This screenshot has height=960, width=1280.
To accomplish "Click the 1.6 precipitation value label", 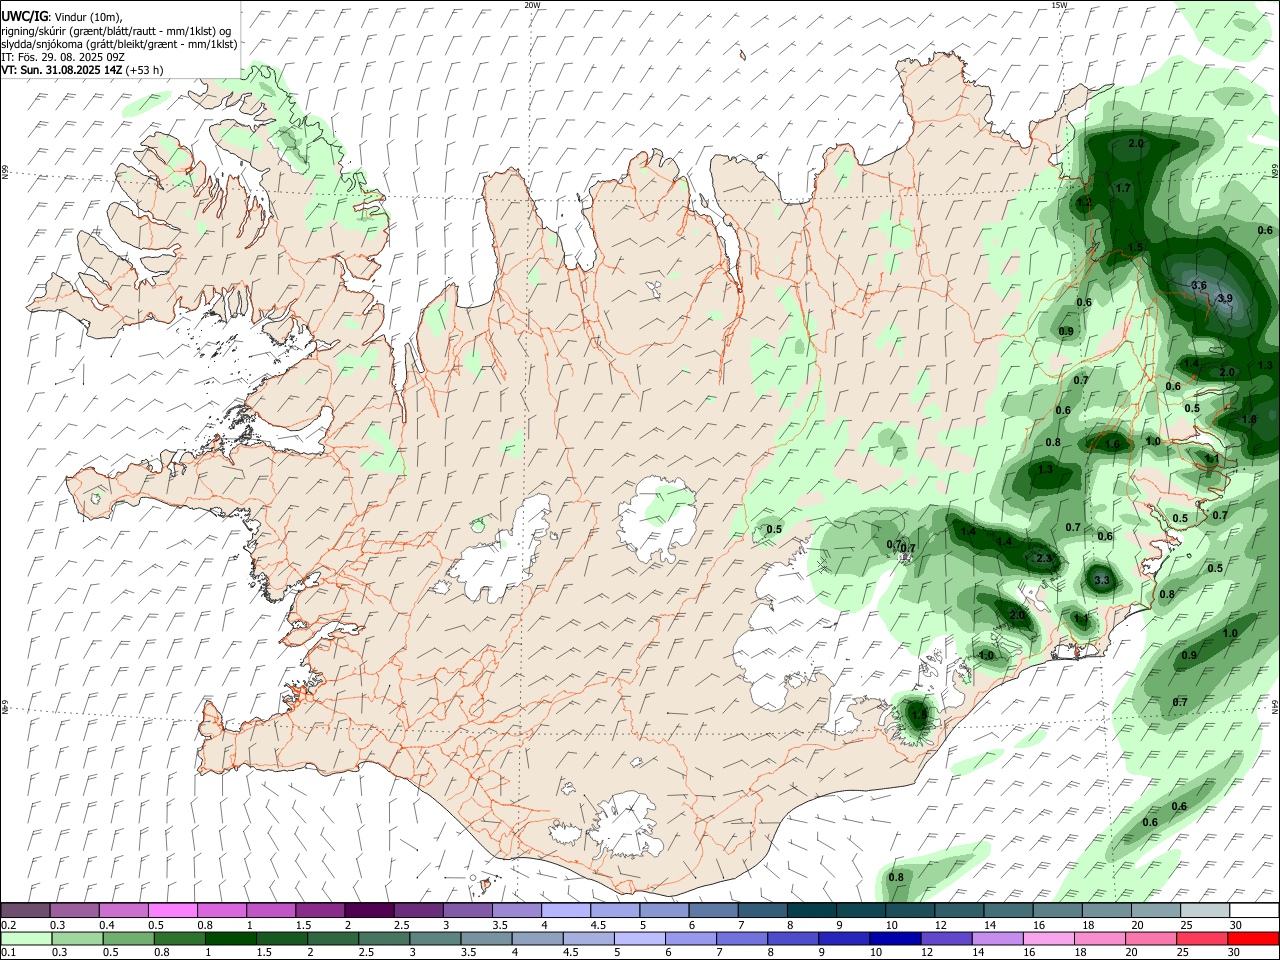I will [1112, 445].
